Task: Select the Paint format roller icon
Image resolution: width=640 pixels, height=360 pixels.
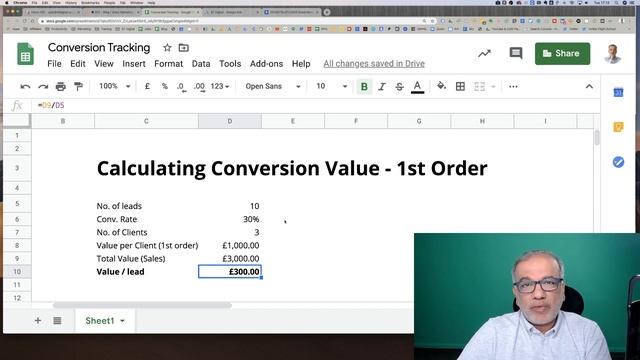Action: tap(78, 87)
